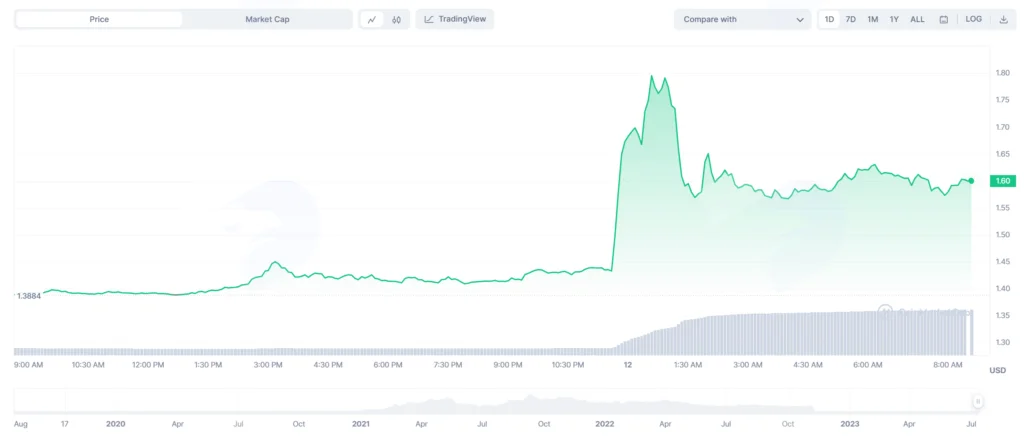Click the chart endpoint green dot
The width and height of the screenshot is (1024, 438).
tap(971, 181)
